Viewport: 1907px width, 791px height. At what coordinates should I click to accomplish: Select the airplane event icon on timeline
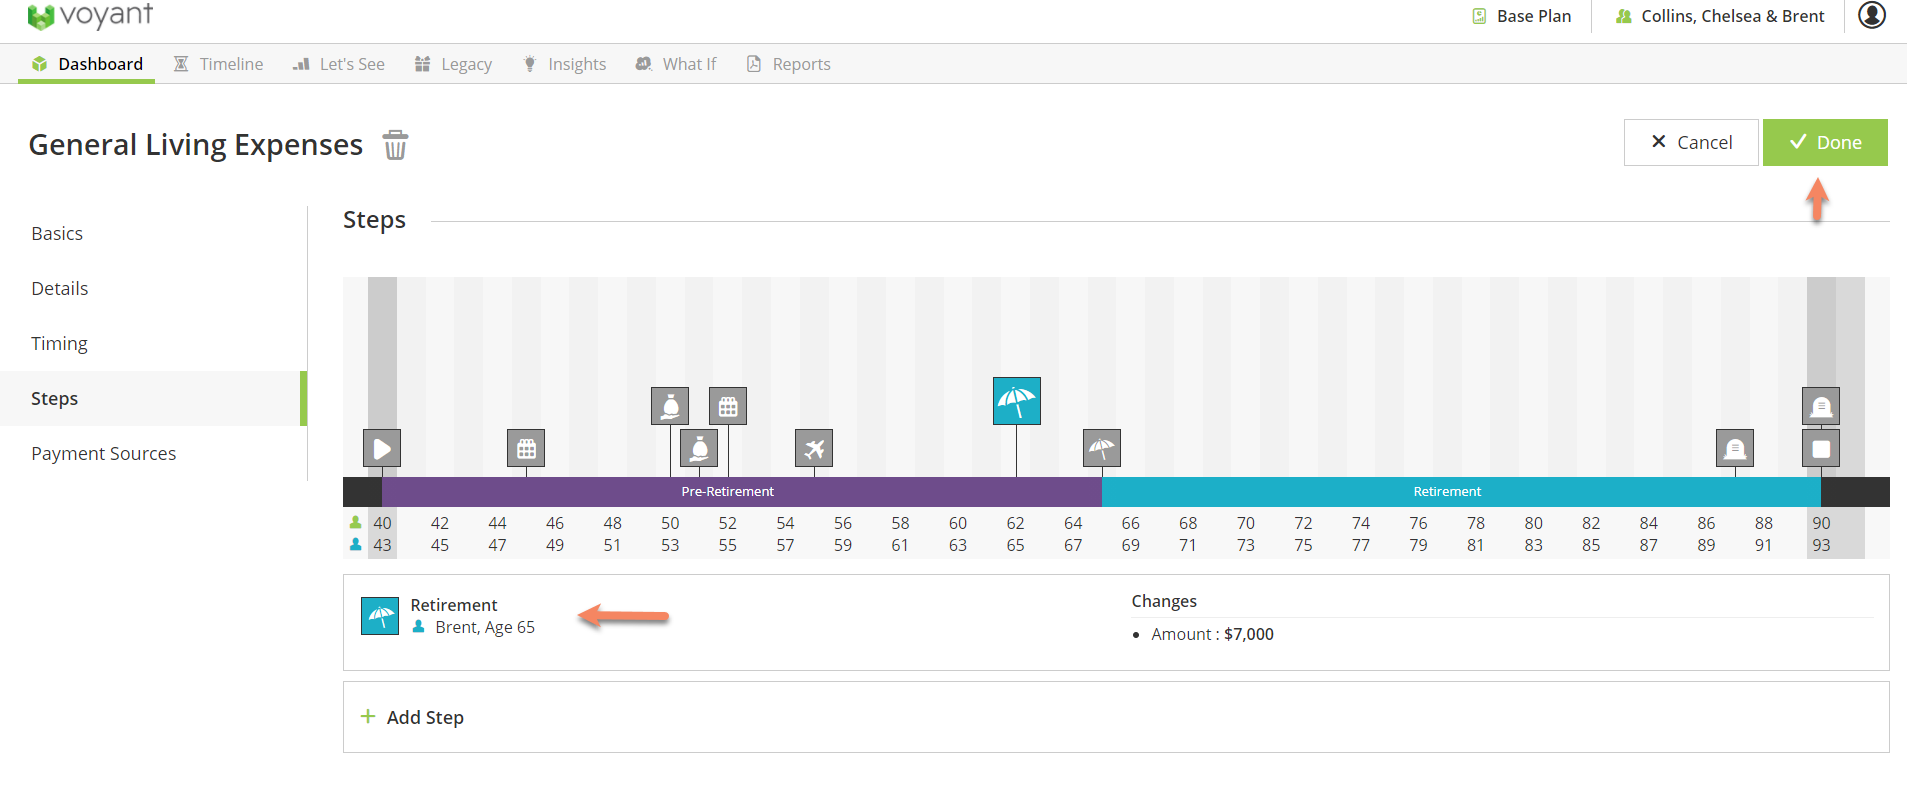pos(814,449)
